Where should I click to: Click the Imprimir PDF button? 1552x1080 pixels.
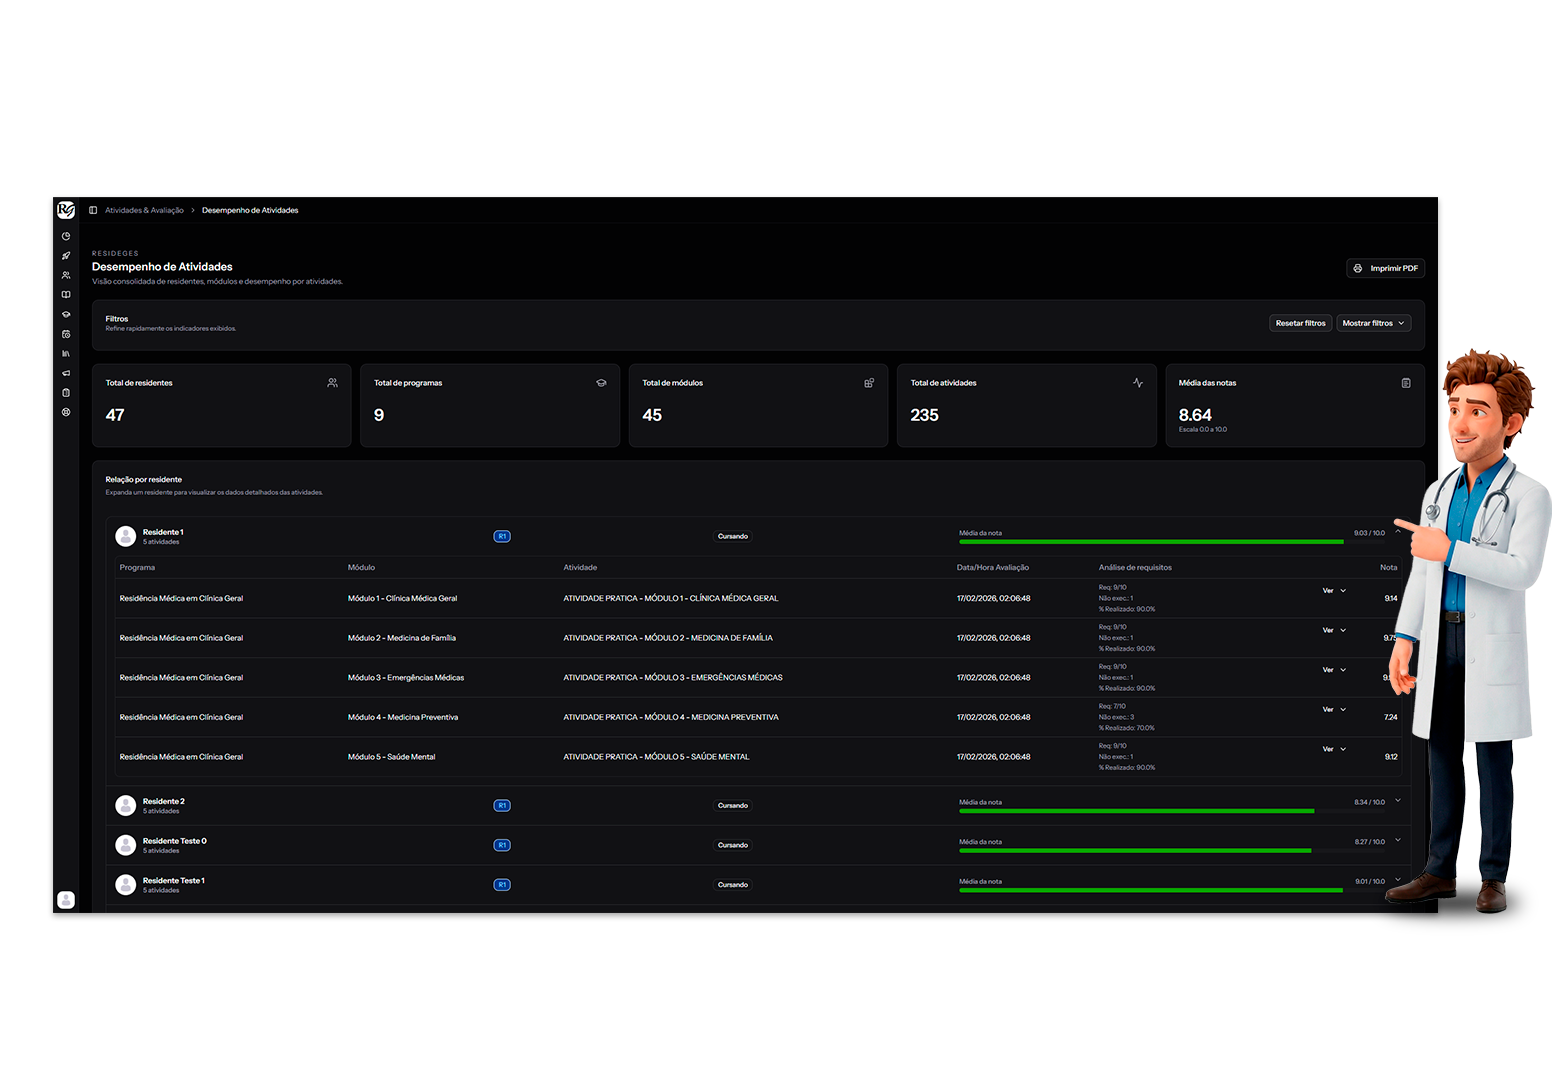(1385, 268)
